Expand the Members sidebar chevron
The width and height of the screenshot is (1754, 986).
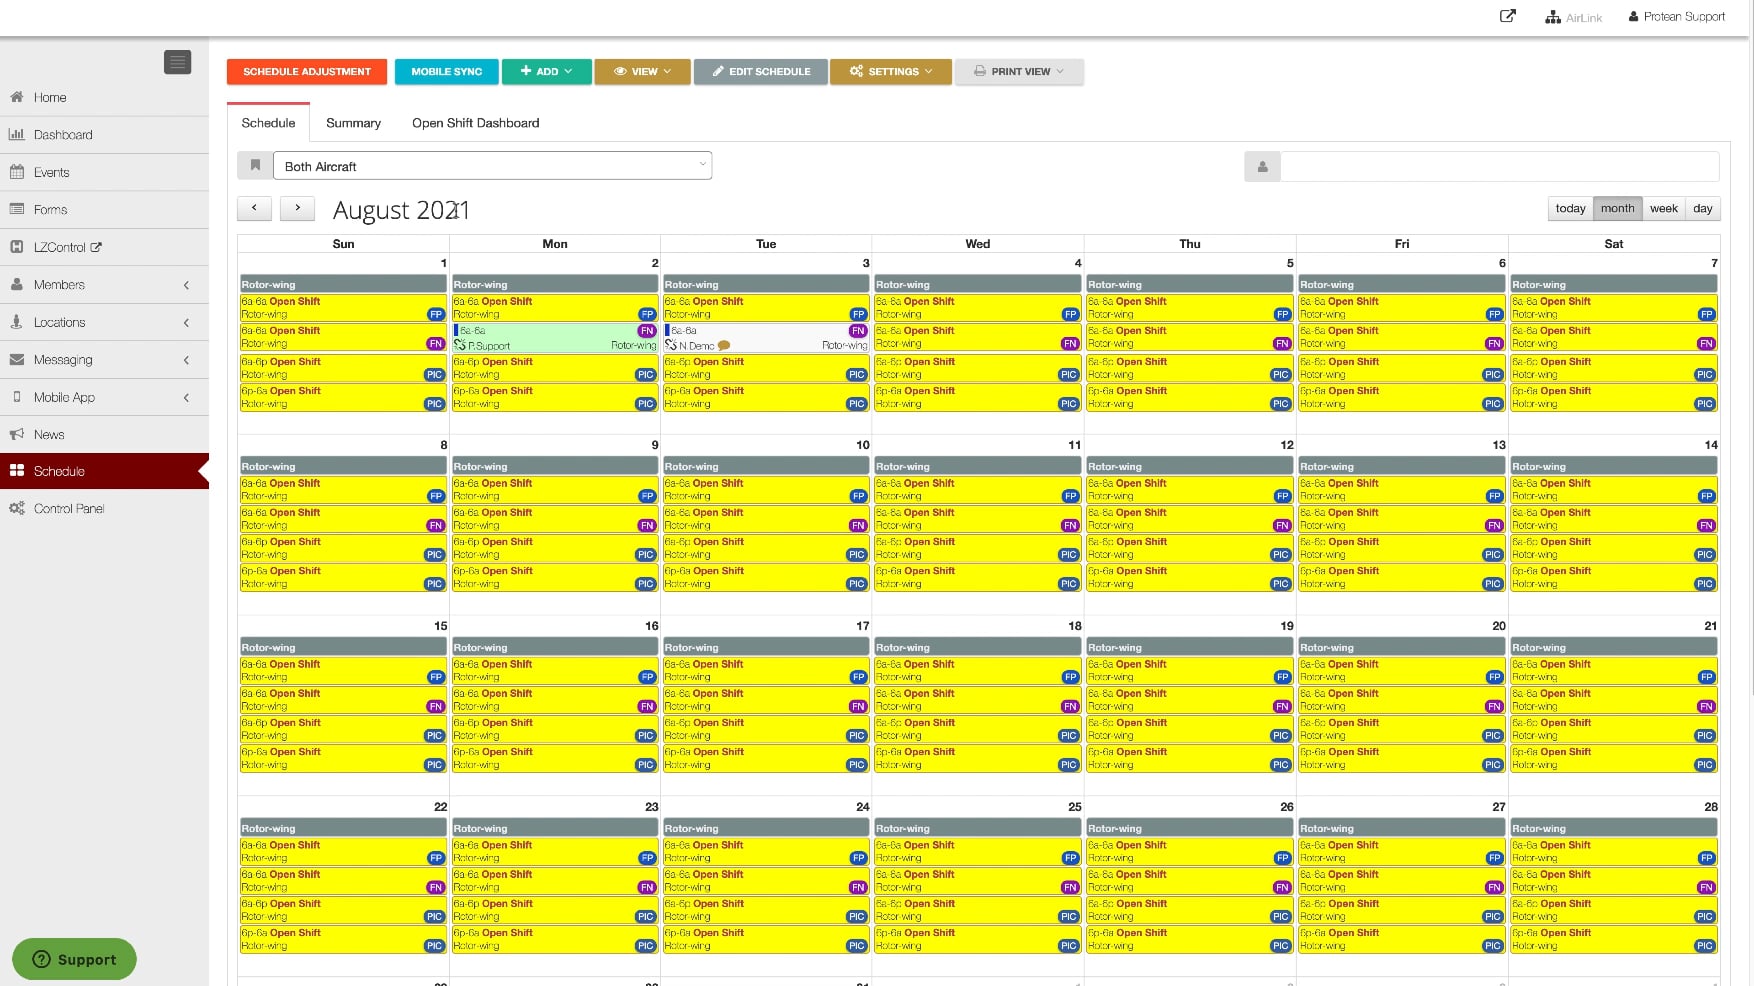pyautogui.click(x=186, y=284)
